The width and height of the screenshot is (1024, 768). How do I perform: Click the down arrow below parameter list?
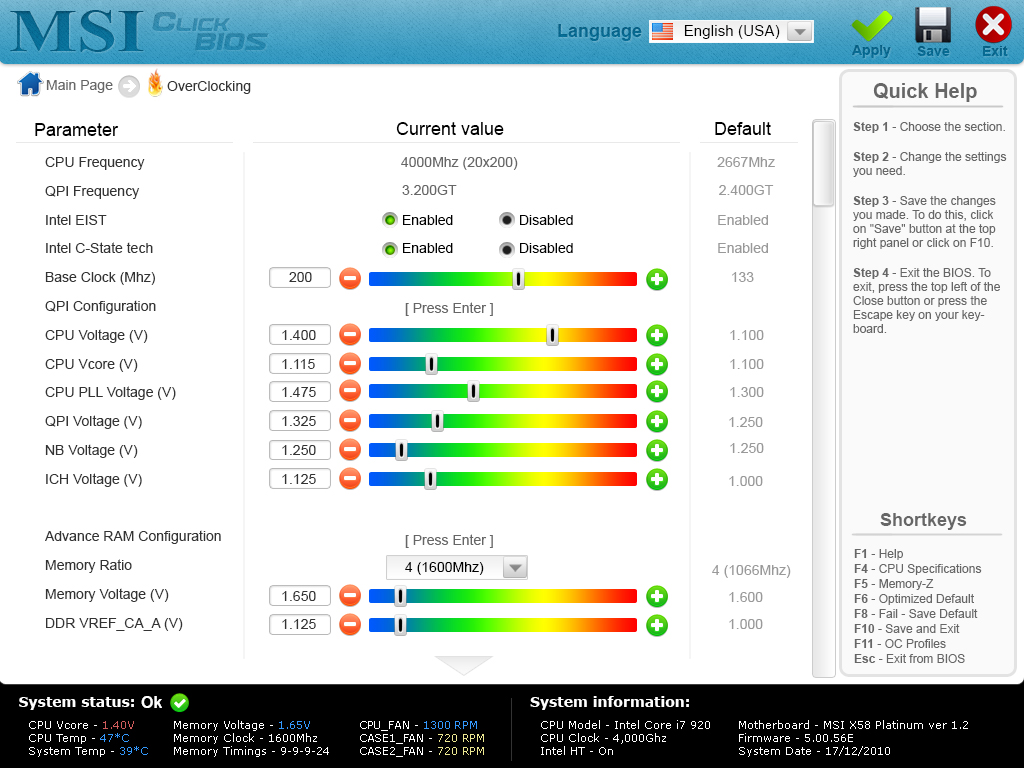[463, 665]
